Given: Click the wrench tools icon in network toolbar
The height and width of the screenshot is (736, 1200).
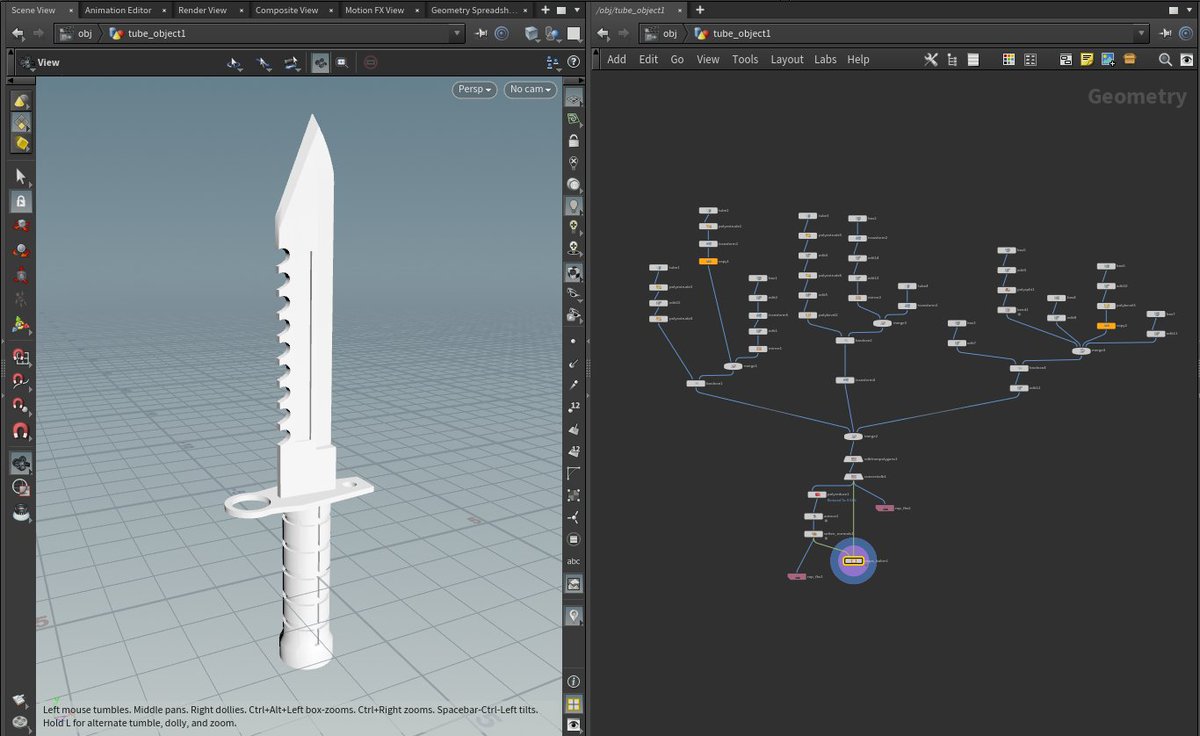Looking at the screenshot, I should 931,60.
